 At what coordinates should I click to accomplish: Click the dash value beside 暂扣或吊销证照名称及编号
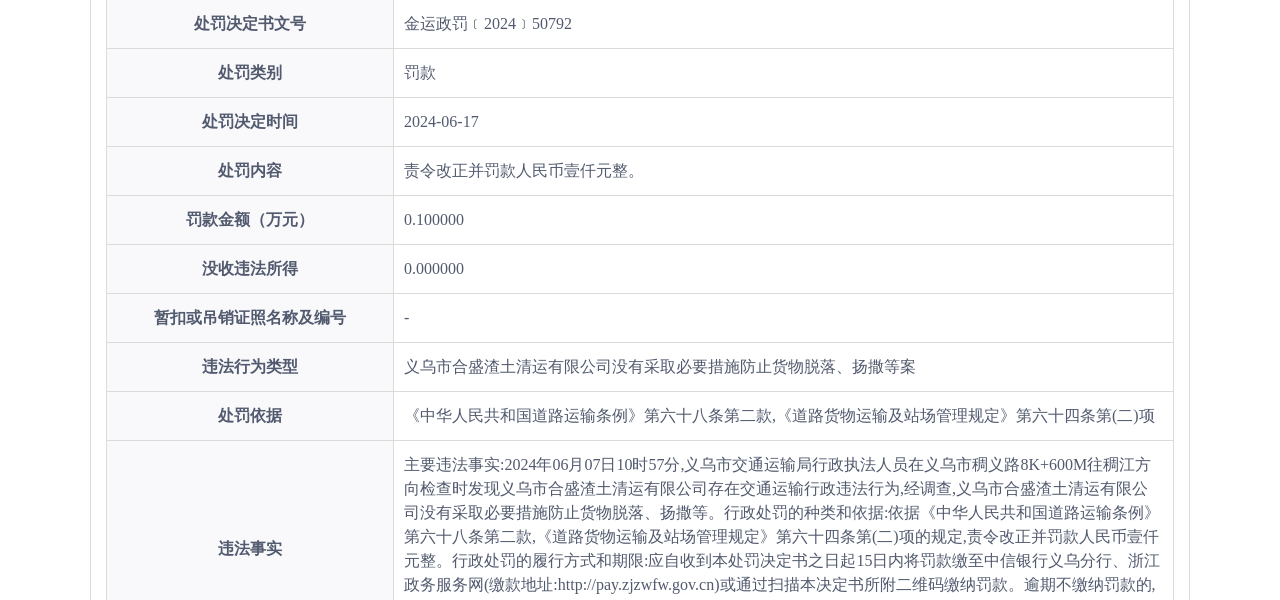[x=407, y=318]
